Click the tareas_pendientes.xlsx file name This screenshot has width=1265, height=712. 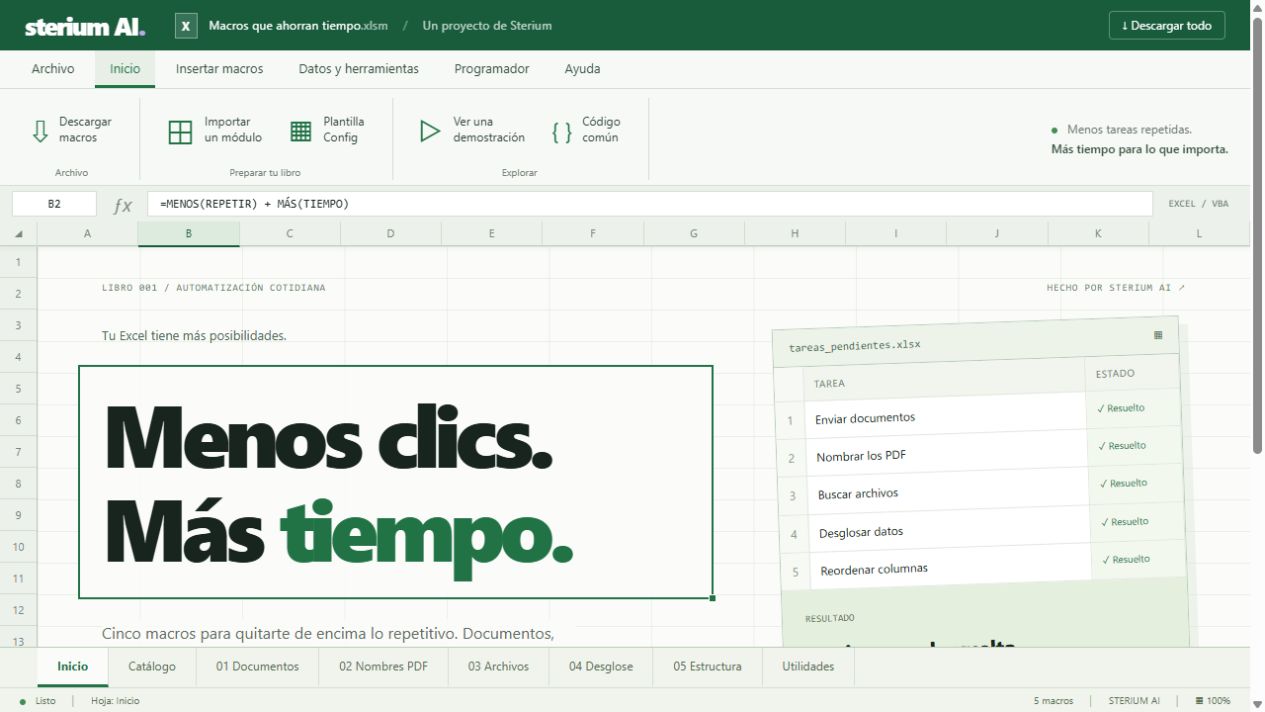point(855,345)
